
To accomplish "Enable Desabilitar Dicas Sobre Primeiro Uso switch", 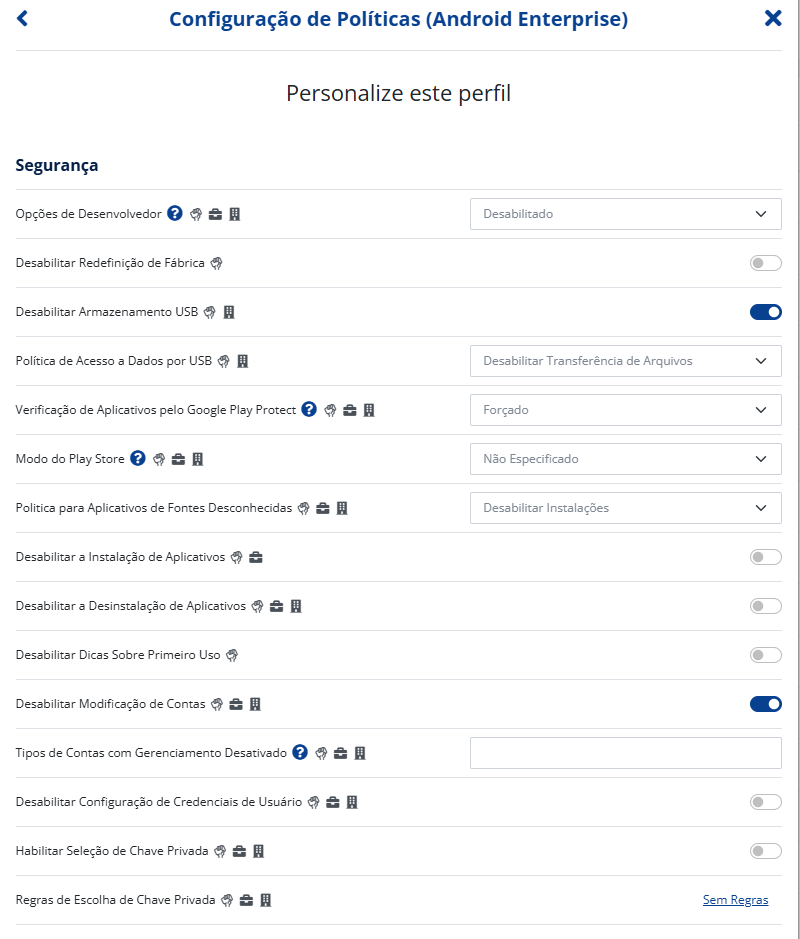I will point(765,655).
